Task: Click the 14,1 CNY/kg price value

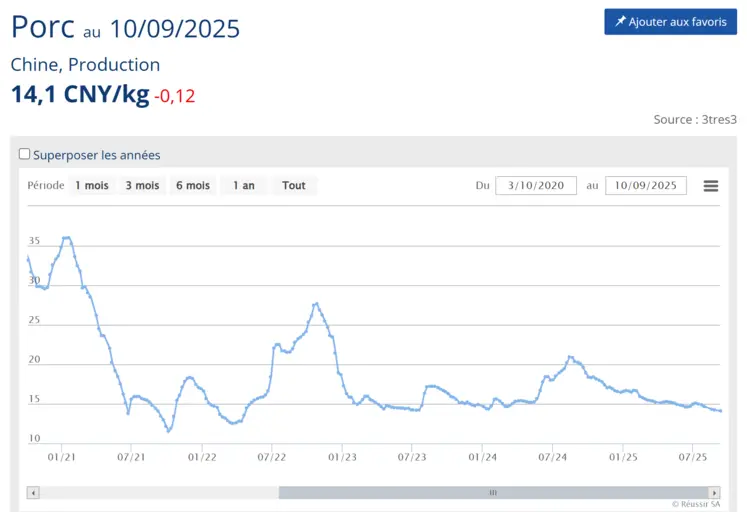Action: pos(80,94)
